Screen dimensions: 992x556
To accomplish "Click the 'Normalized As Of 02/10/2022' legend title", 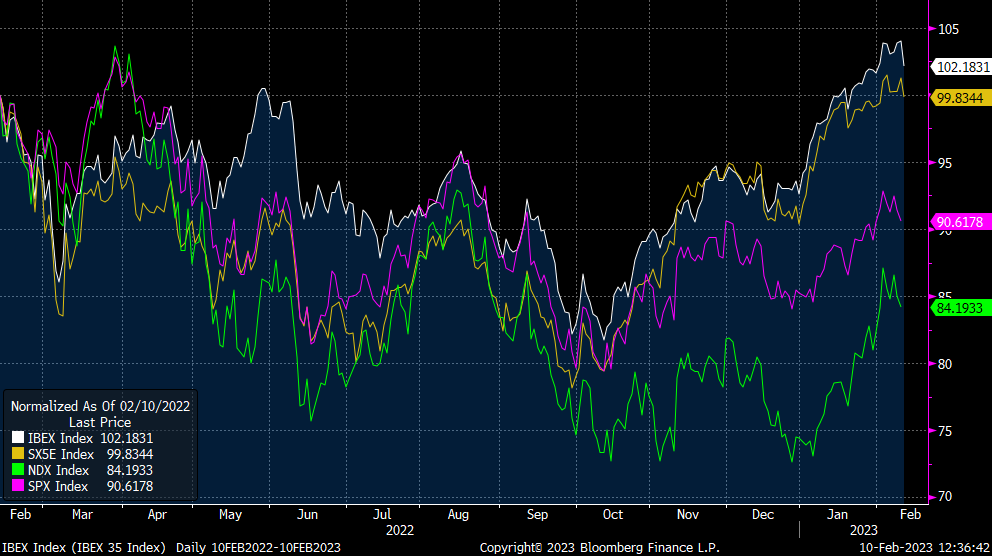I will (x=100, y=406).
